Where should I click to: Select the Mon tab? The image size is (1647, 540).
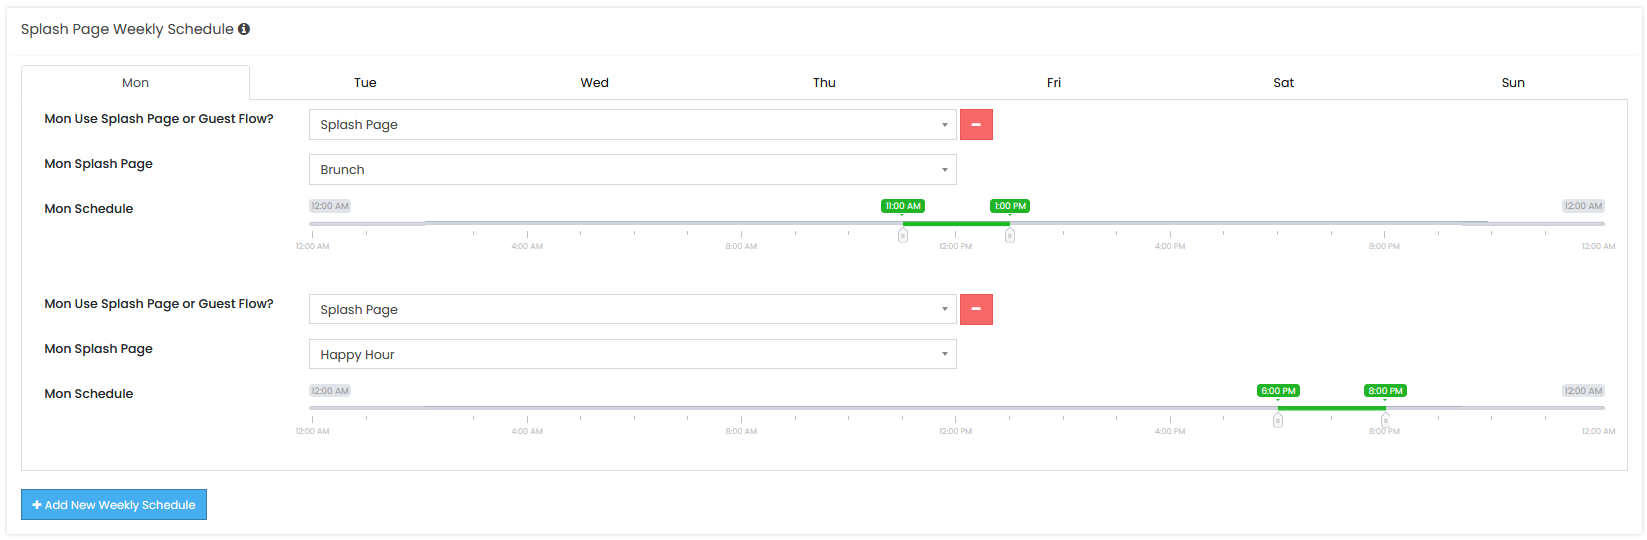point(136,83)
